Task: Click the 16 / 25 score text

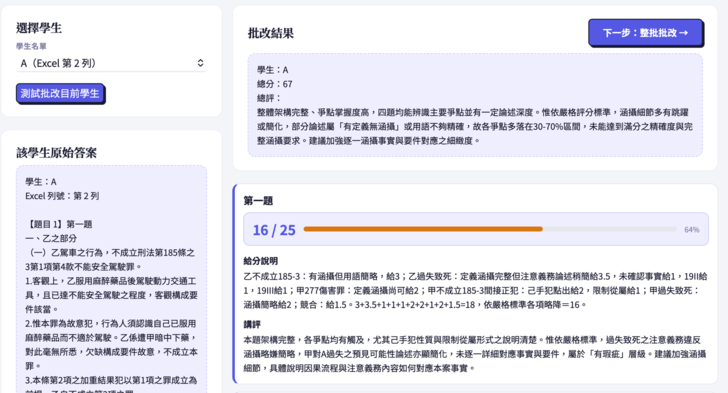Action: 274,230
